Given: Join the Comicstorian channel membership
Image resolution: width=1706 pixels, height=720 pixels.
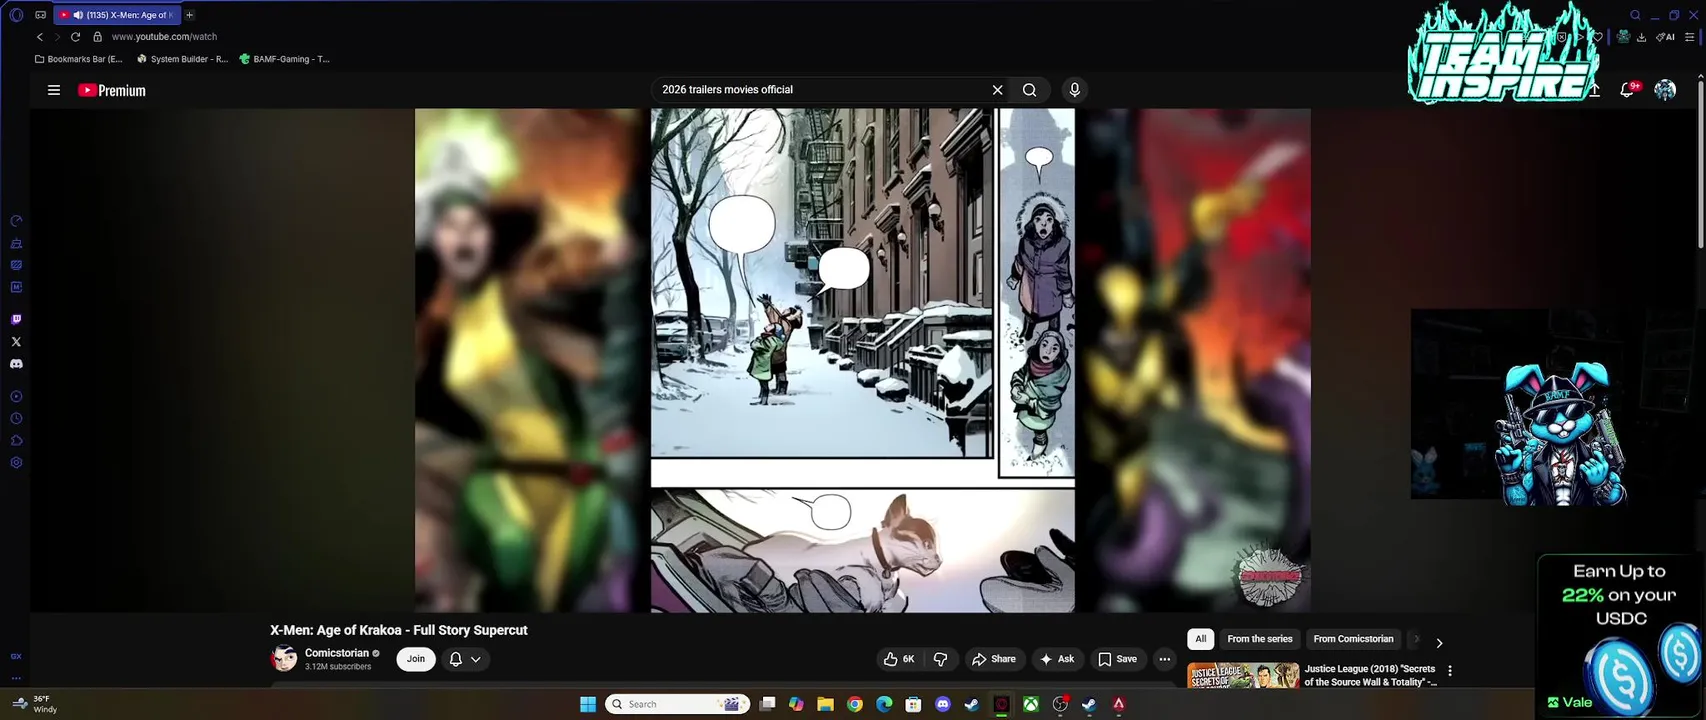Looking at the screenshot, I should 416,659.
